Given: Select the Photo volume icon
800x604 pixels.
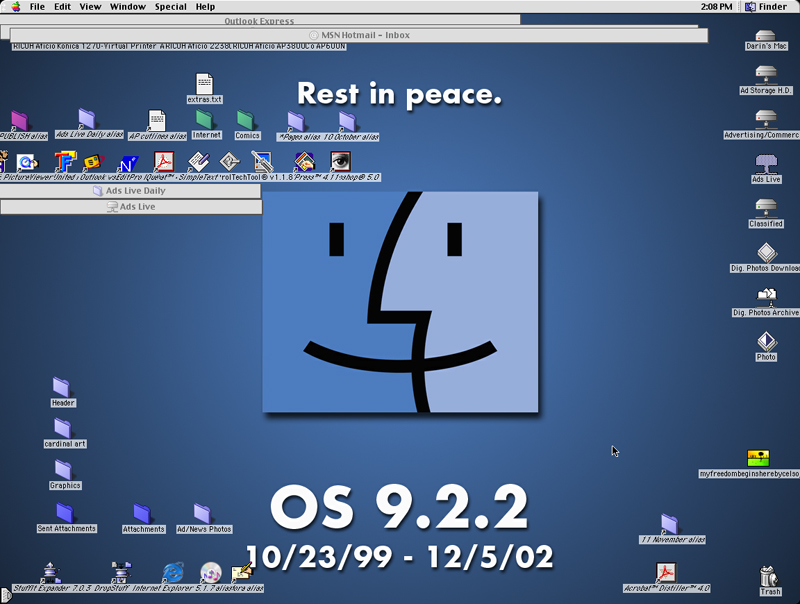Looking at the screenshot, I should pos(766,342).
